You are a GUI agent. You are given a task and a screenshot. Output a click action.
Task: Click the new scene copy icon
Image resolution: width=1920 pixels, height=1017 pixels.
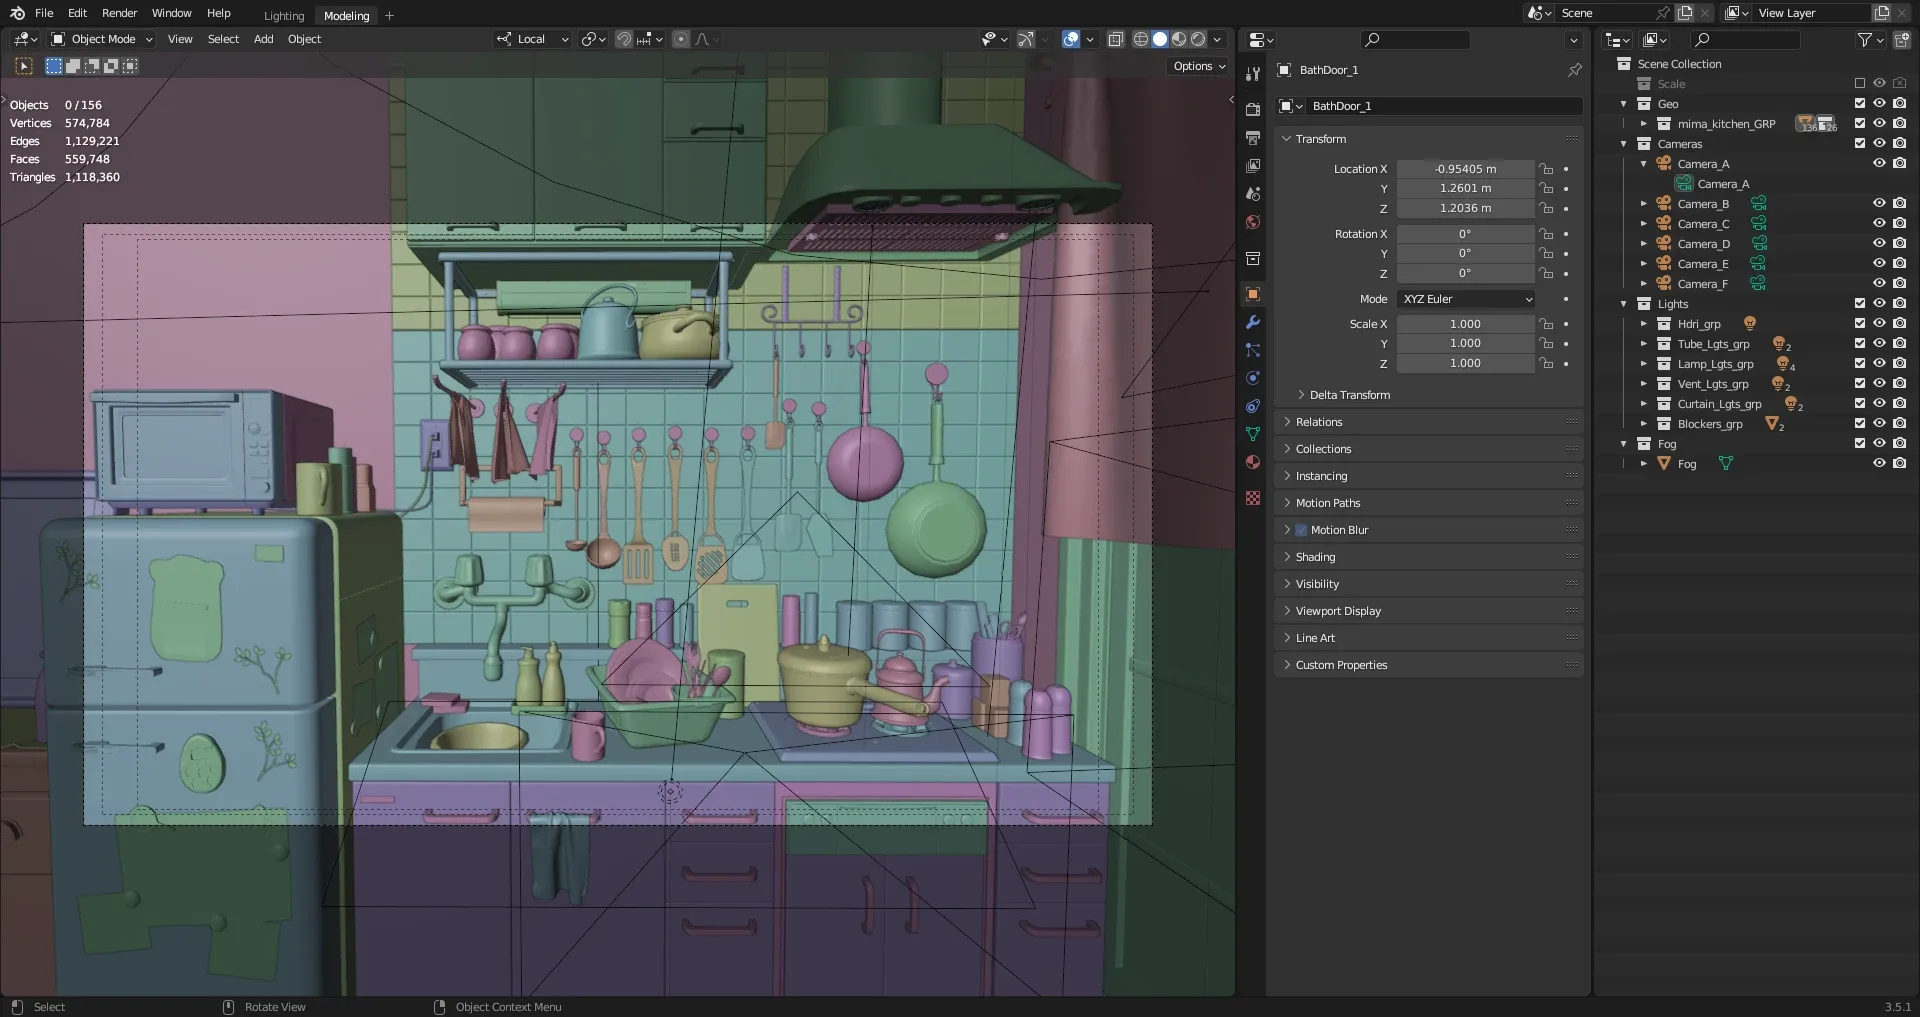pyautogui.click(x=1685, y=13)
